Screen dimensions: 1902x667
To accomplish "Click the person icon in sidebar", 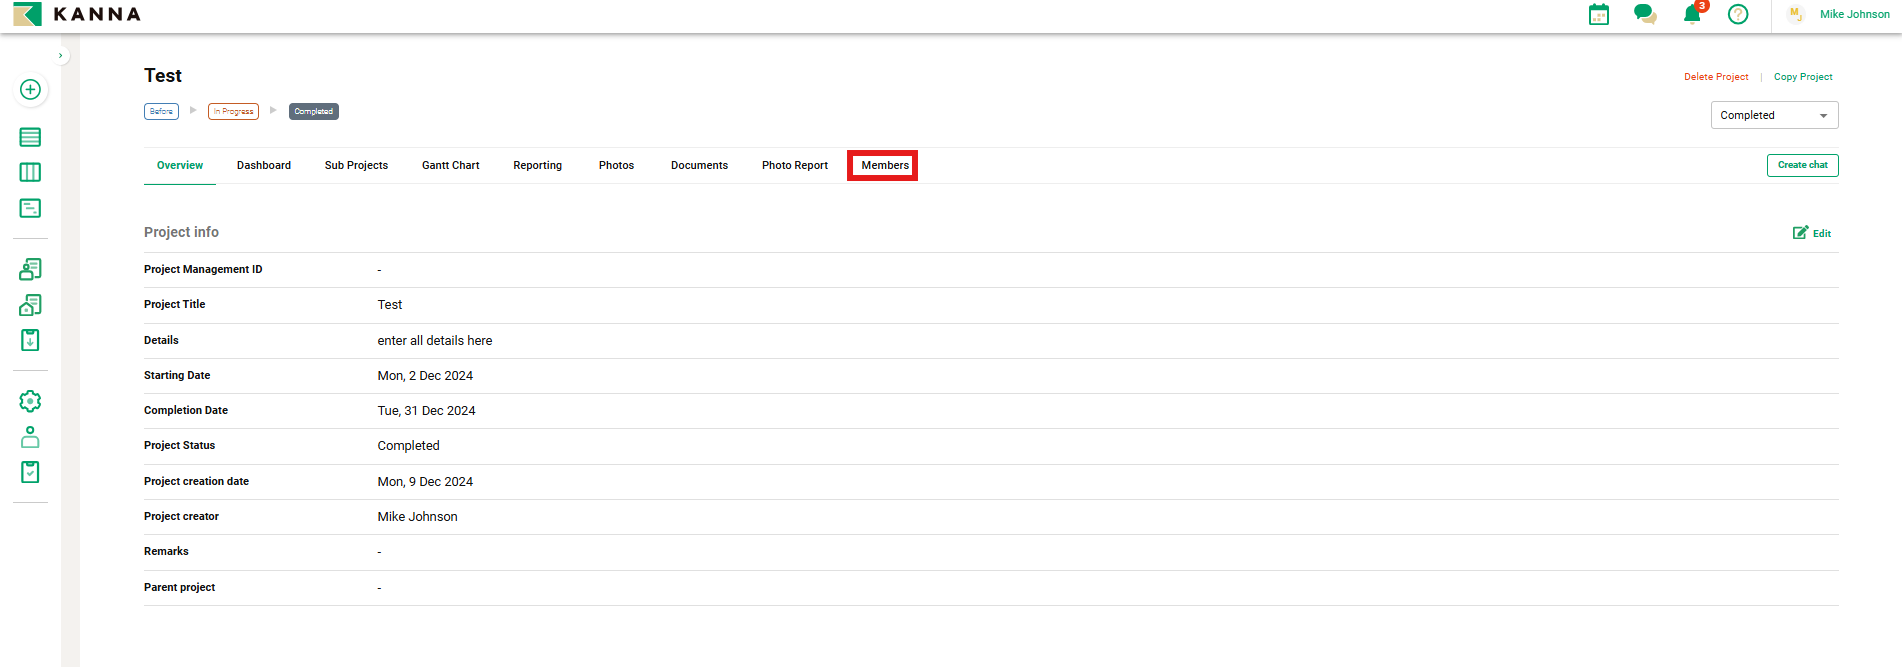I will pyautogui.click(x=30, y=437).
